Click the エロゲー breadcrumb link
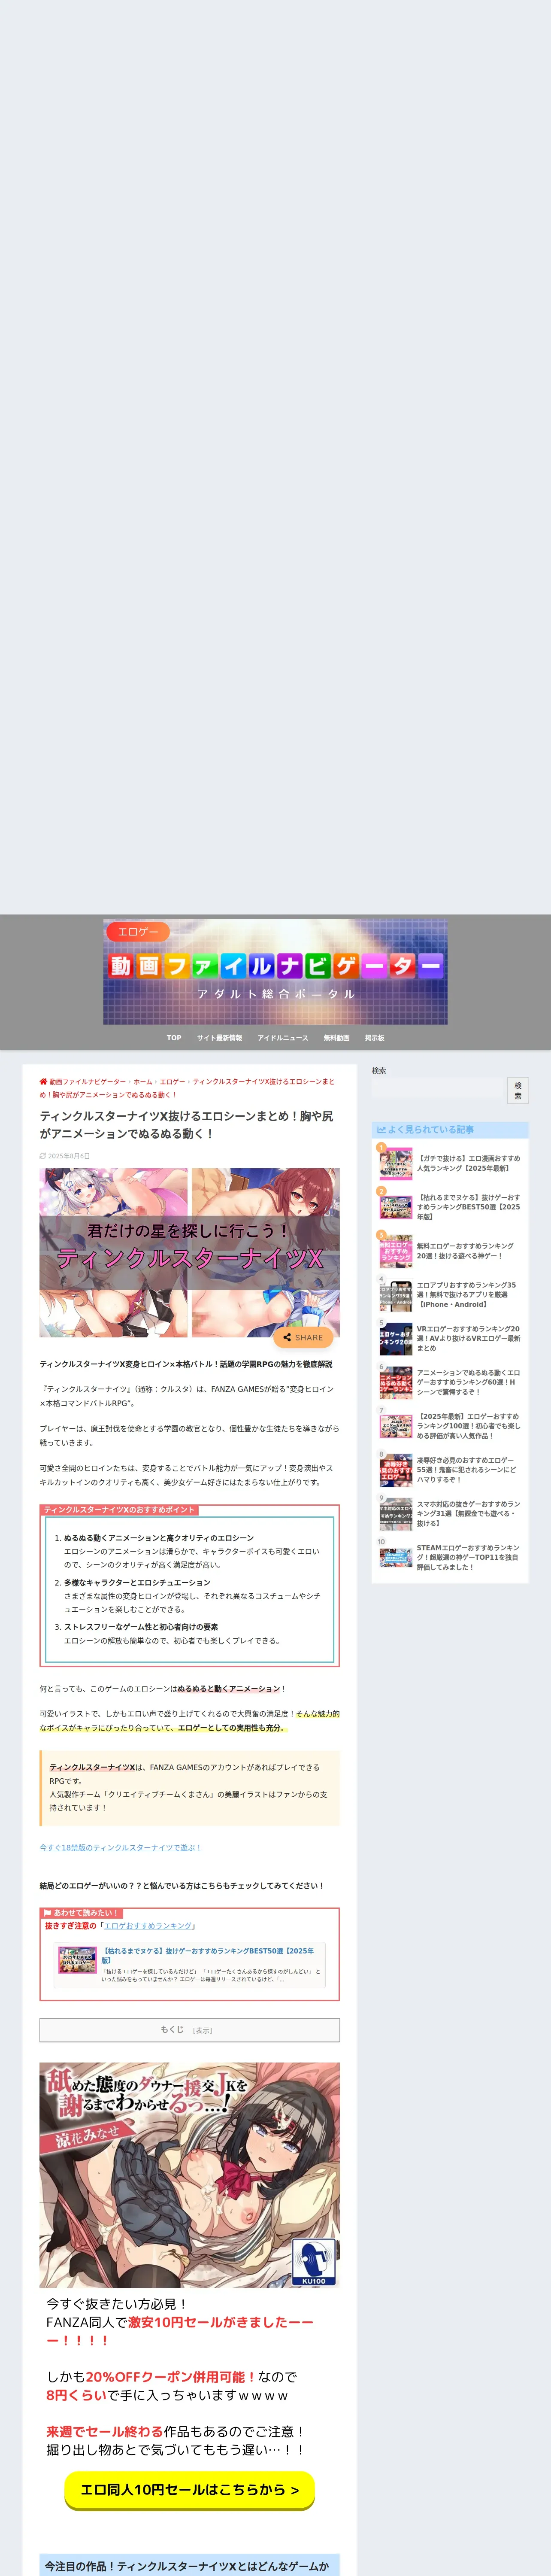 (x=172, y=1081)
